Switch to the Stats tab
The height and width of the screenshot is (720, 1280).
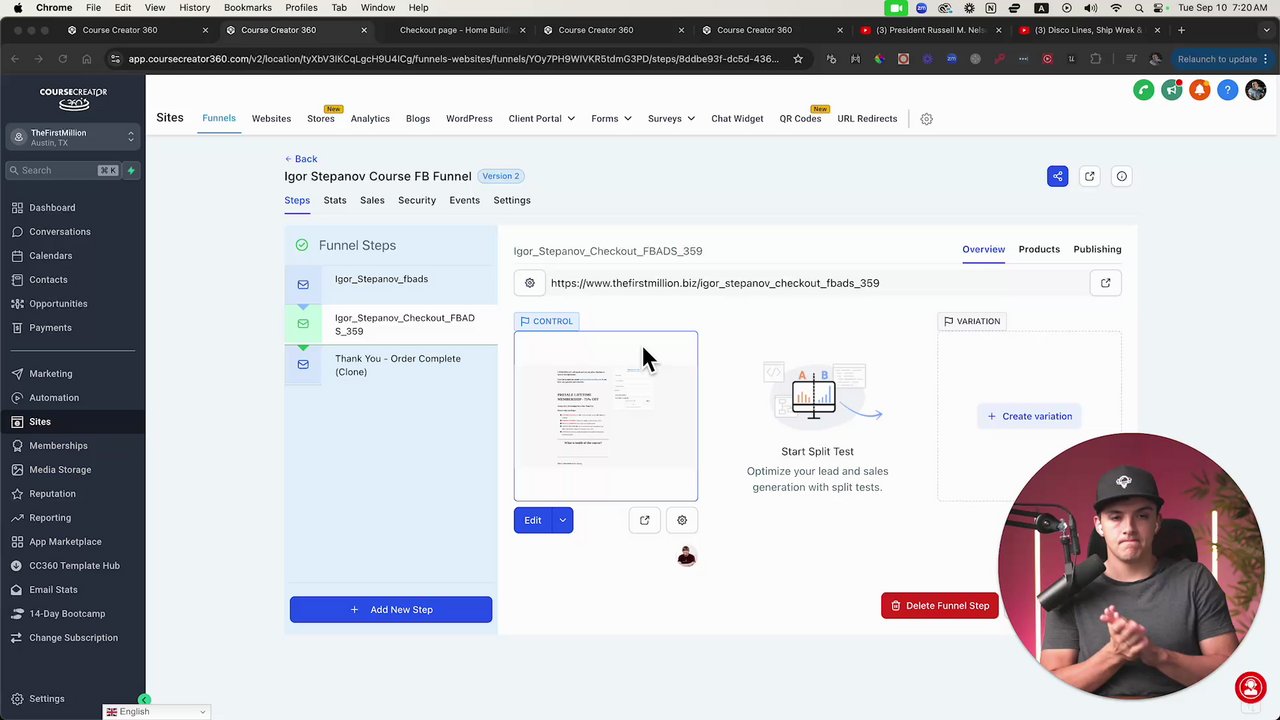[x=335, y=200]
